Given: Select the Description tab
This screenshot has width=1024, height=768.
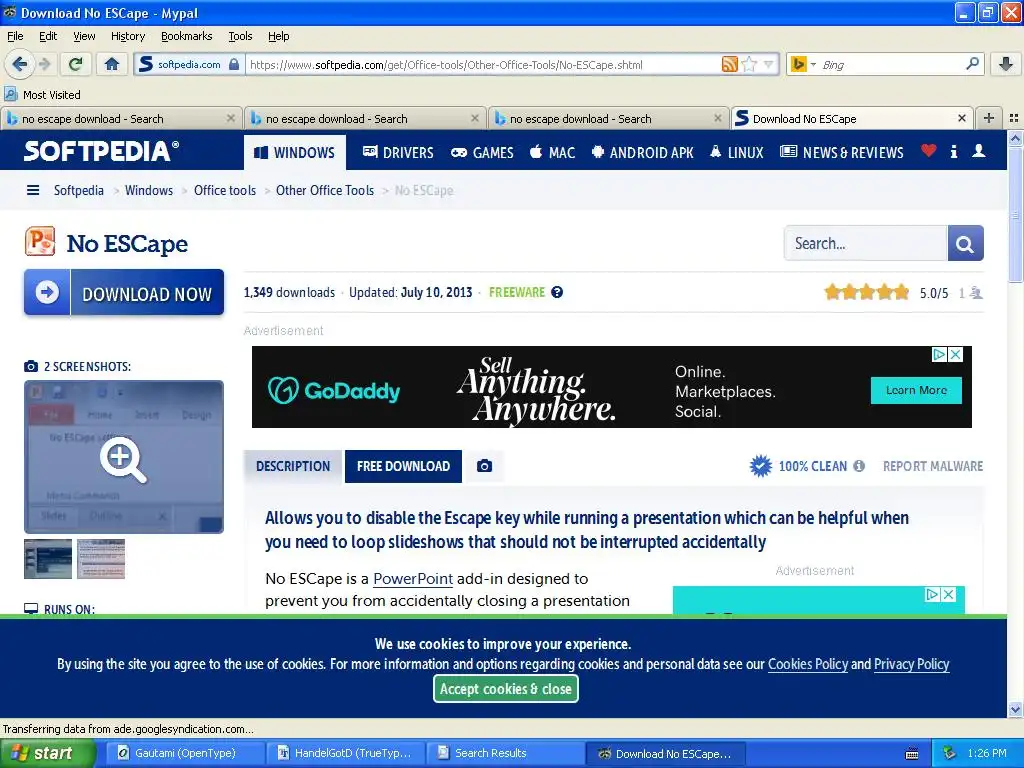Looking at the screenshot, I should (293, 466).
